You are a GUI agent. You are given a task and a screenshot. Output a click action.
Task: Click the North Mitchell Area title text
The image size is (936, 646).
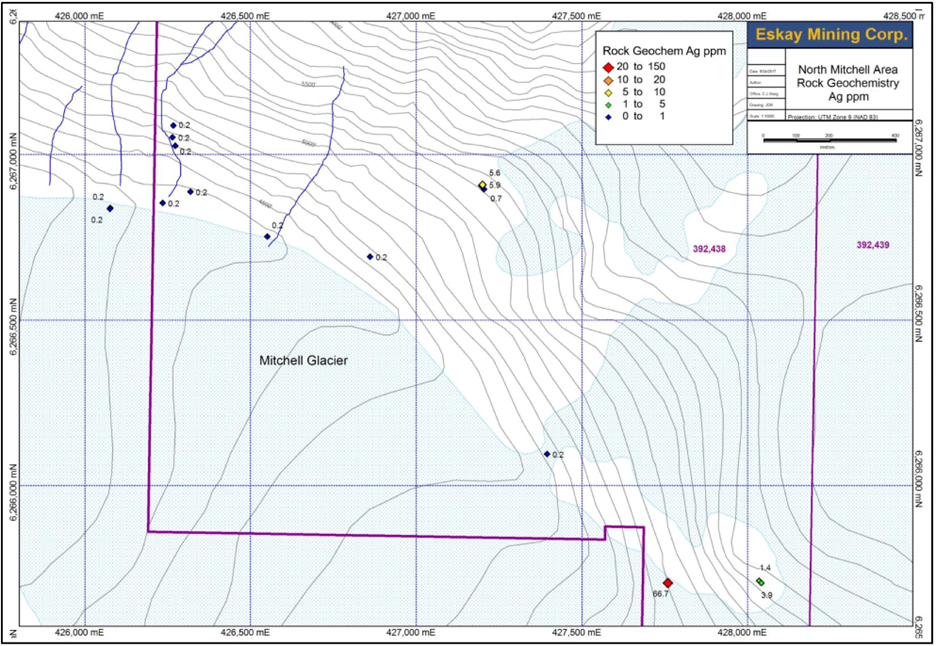(x=848, y=71)
